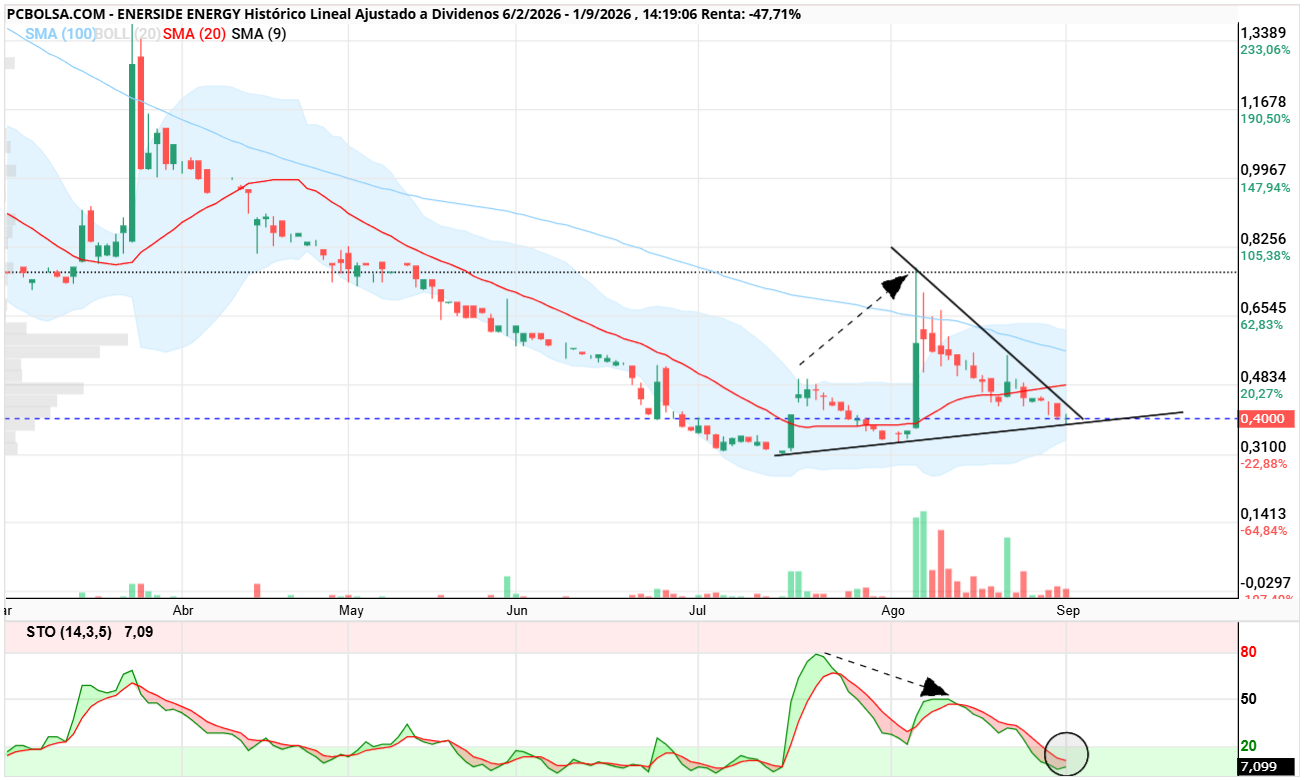Click the May month label
1304x781 pixels.
pos(351,609)
